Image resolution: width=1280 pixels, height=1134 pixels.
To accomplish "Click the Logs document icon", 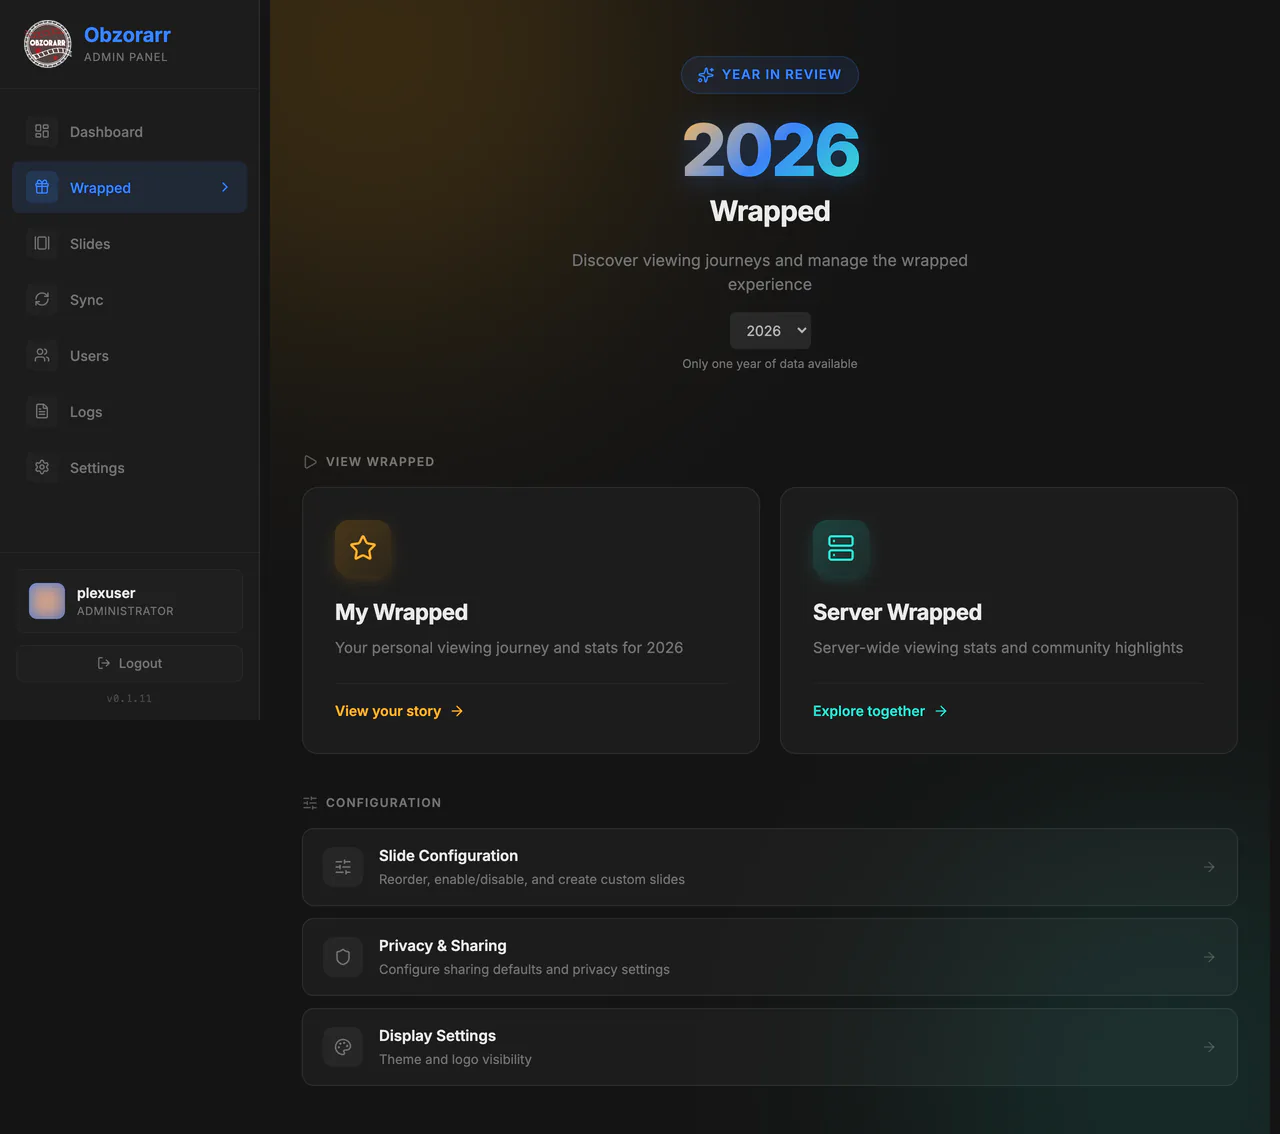I will pyautogui.click(x=42, y=411).
